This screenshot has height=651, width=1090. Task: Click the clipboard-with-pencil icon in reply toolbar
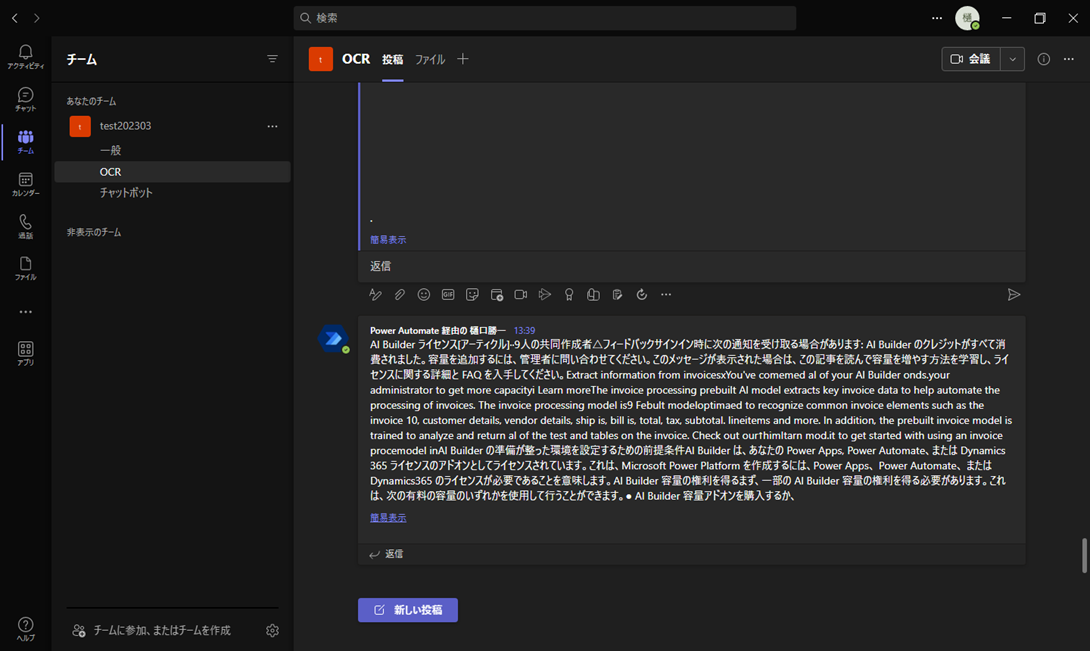(x=617, y=295)
